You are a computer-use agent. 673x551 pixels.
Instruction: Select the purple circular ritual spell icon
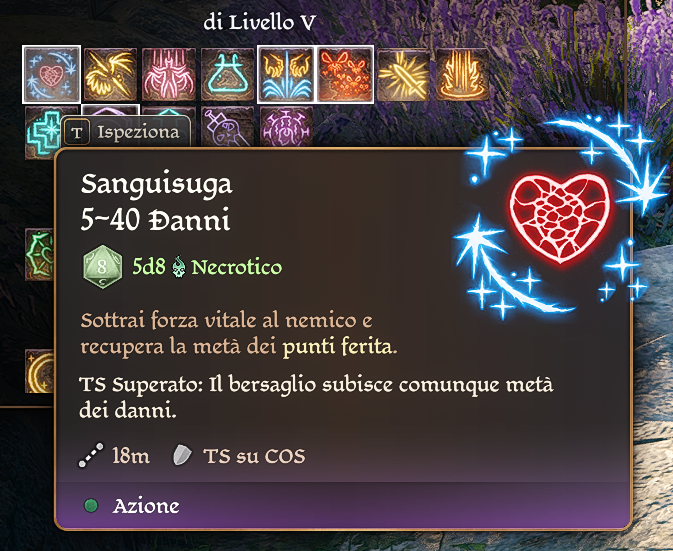[x=286, y=127]
